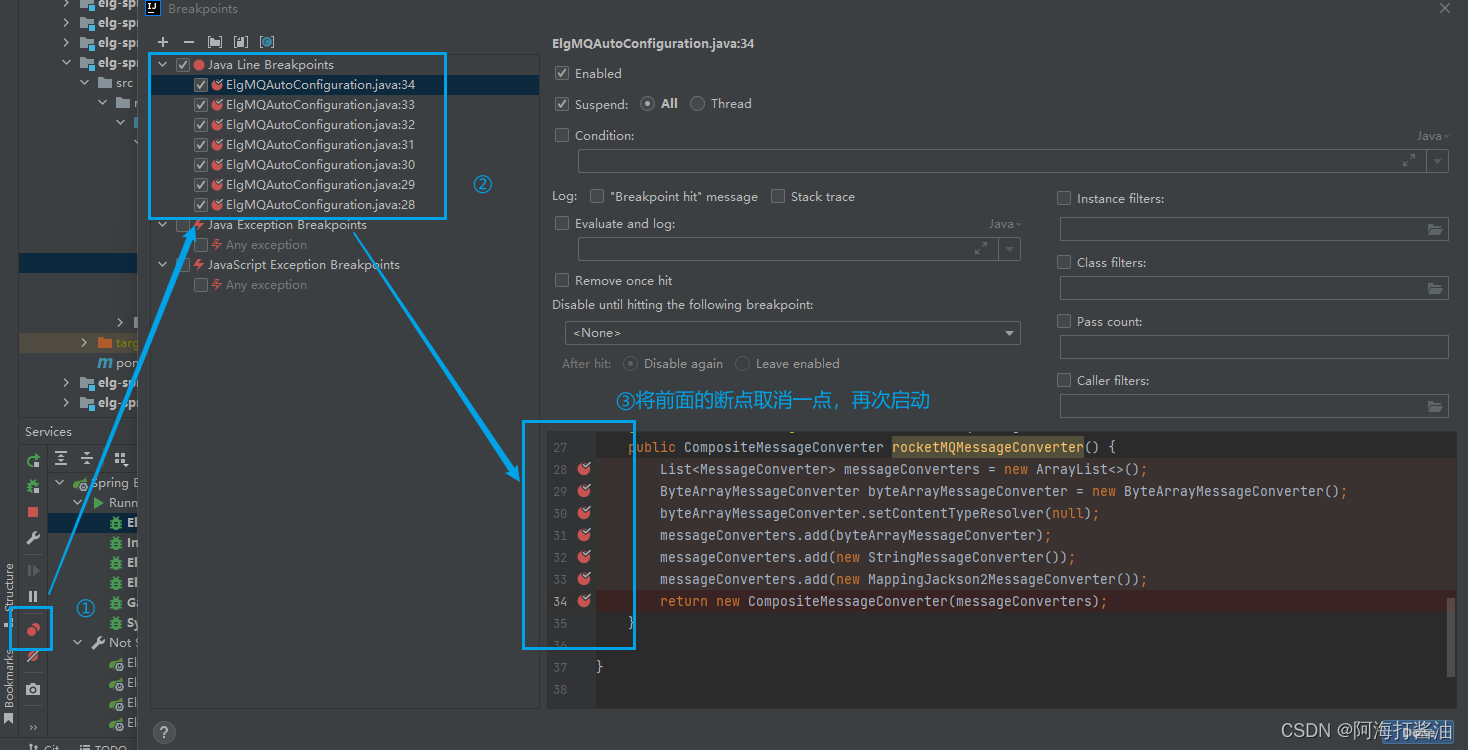Expand the Condition editor field
The width and height of the screenshot is (1468, 750).
pyautogui.click(x=1409, y=160)
